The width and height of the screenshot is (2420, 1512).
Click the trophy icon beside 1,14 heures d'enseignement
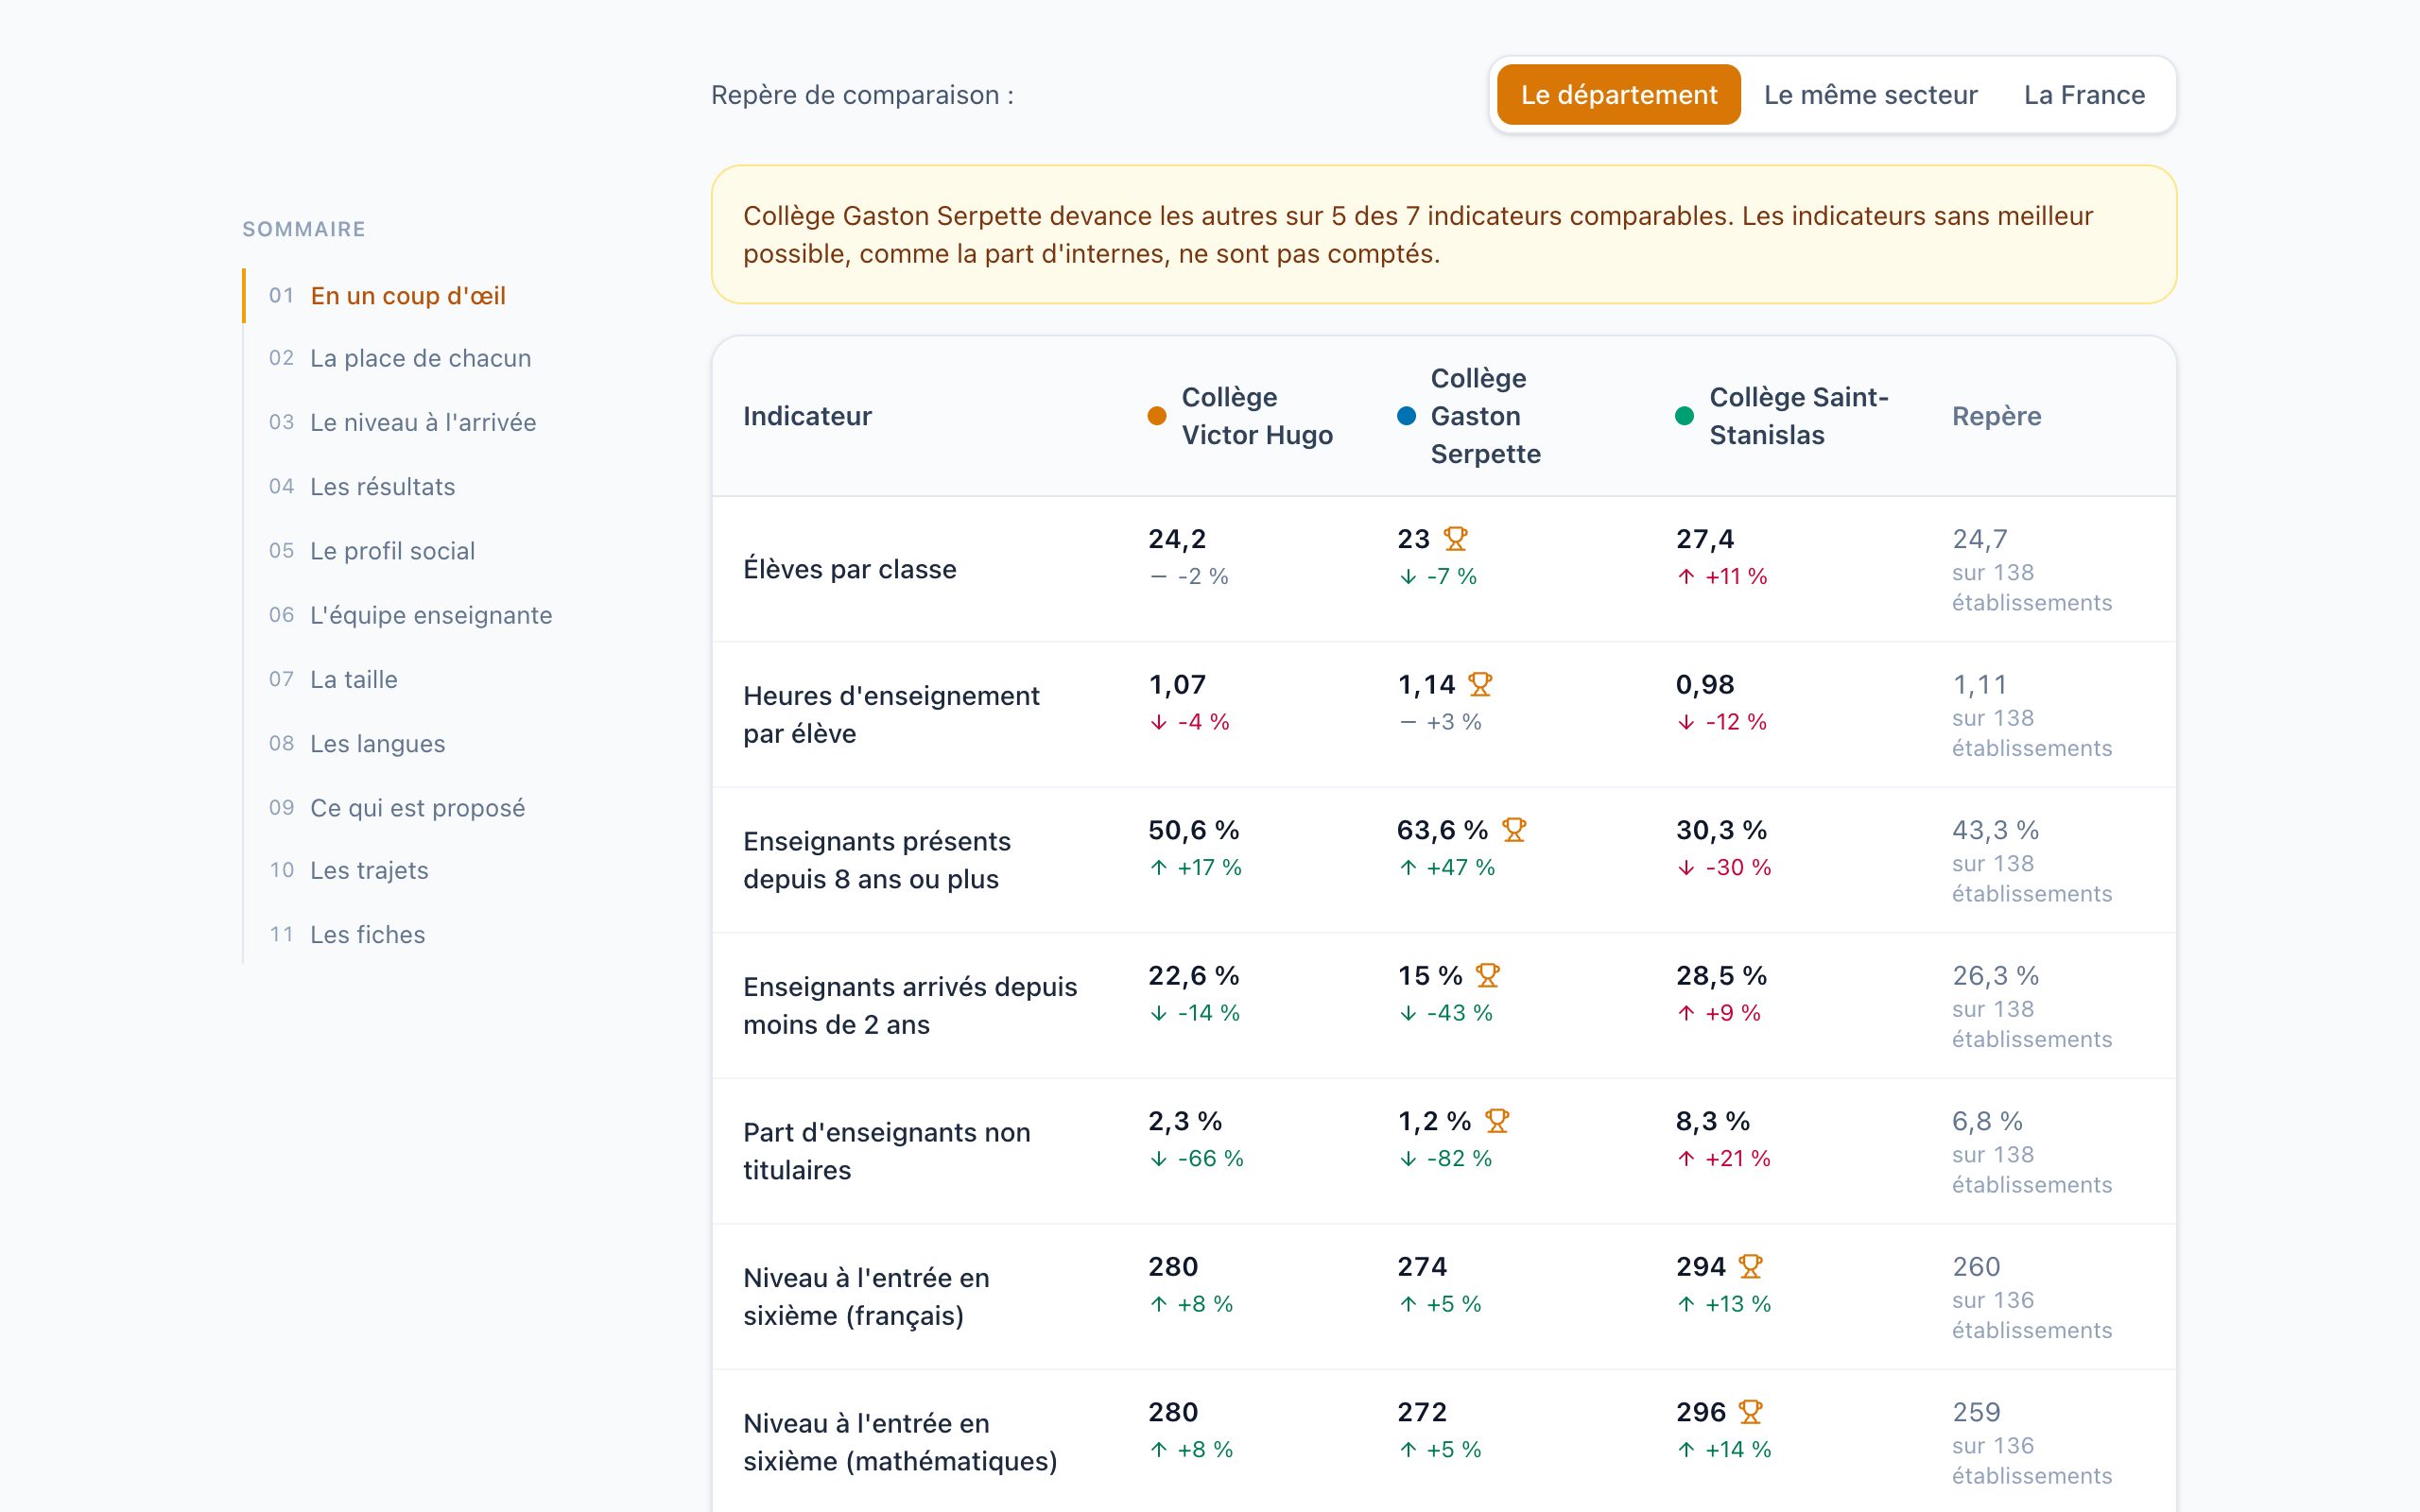1480,685
